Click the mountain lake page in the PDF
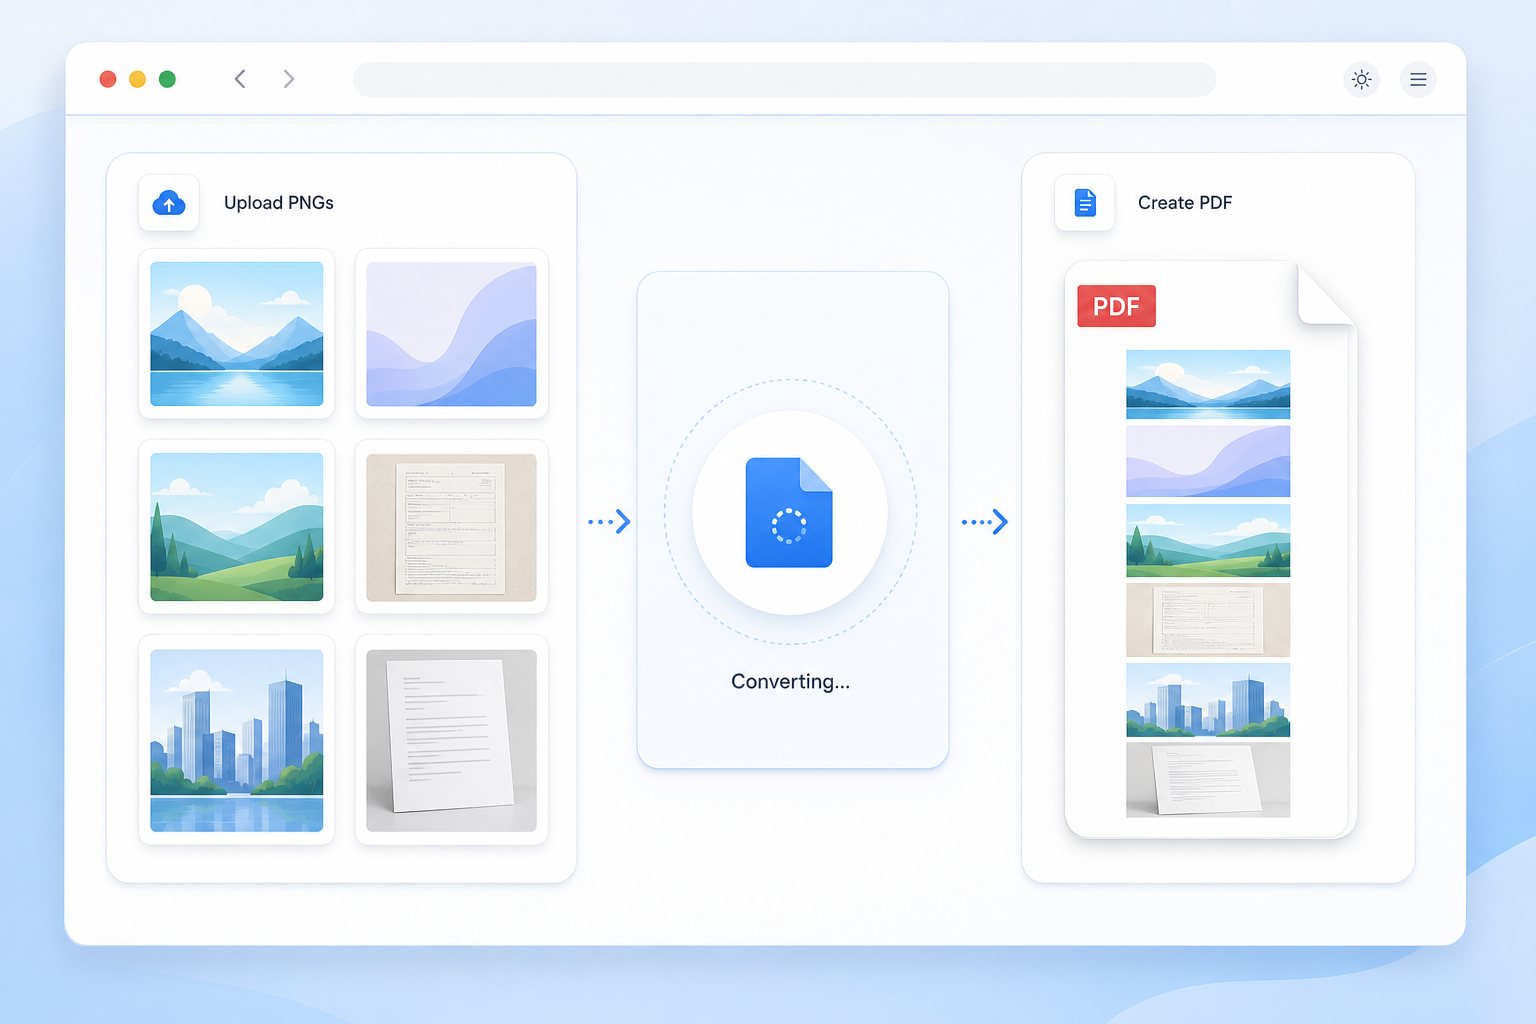1536x1024 pixels. (x=1208, y=384)
